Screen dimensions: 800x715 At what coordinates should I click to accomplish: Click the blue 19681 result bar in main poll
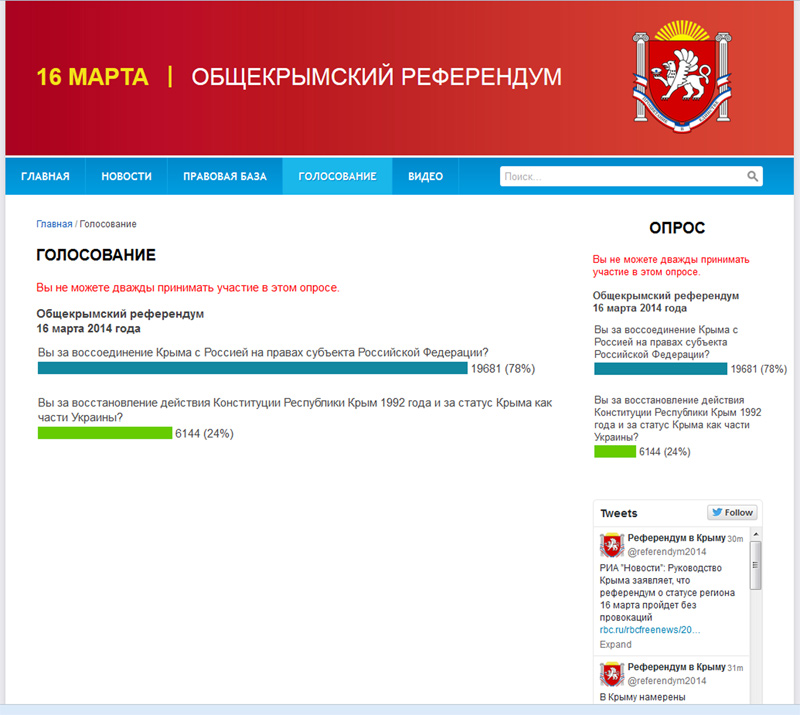[x=252, y=368]
